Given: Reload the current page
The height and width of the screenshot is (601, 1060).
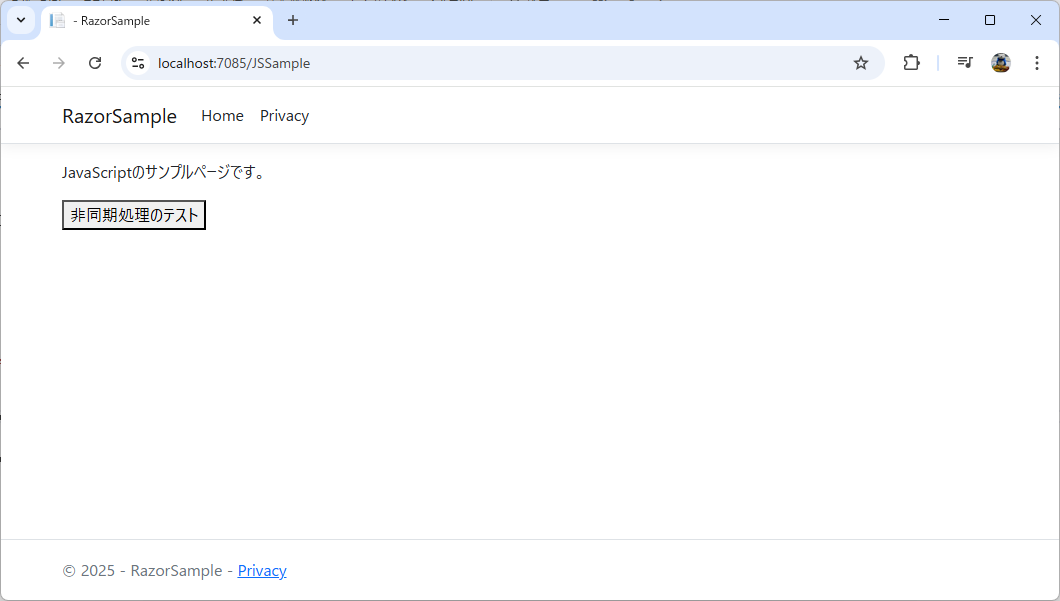Looking at the screenshot, I should tap(95, 63).
